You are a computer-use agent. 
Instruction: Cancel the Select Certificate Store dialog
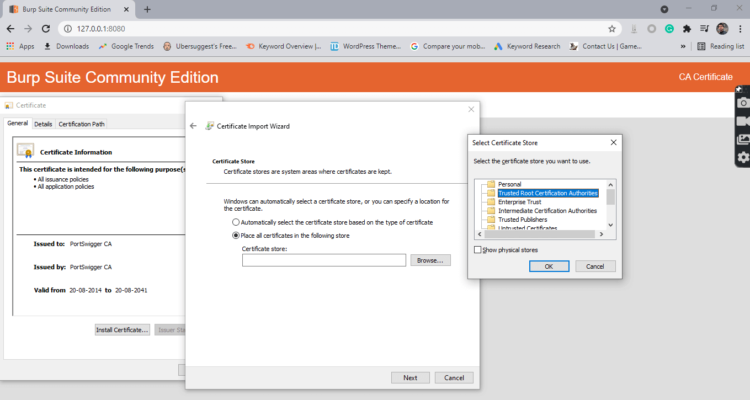[x=595, y=267]
